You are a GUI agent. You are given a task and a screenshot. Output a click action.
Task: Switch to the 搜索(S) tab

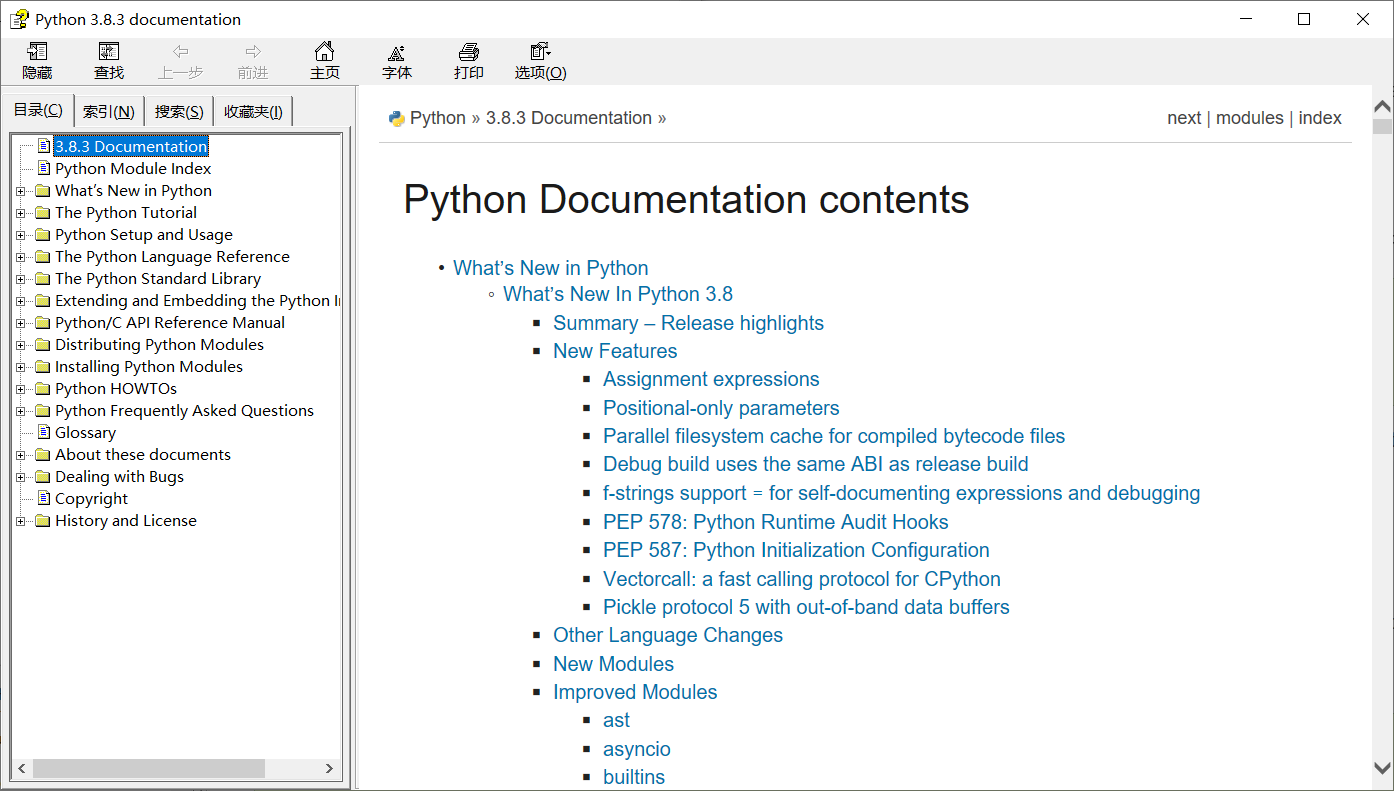(x=178, y=111)
